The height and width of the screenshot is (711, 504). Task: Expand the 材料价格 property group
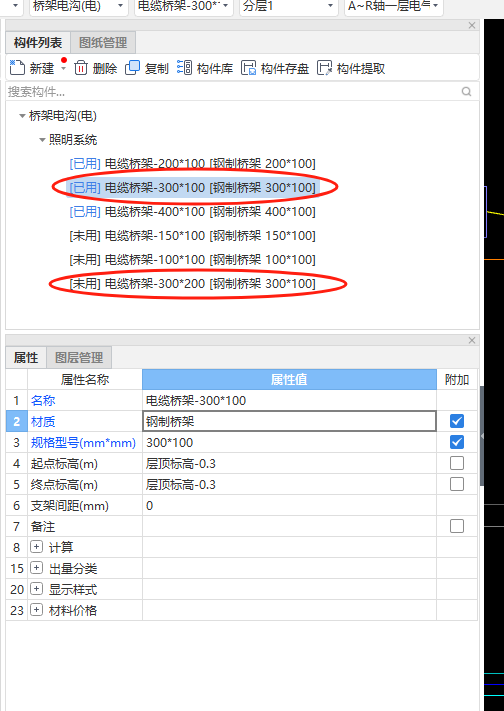coord(36,610)
